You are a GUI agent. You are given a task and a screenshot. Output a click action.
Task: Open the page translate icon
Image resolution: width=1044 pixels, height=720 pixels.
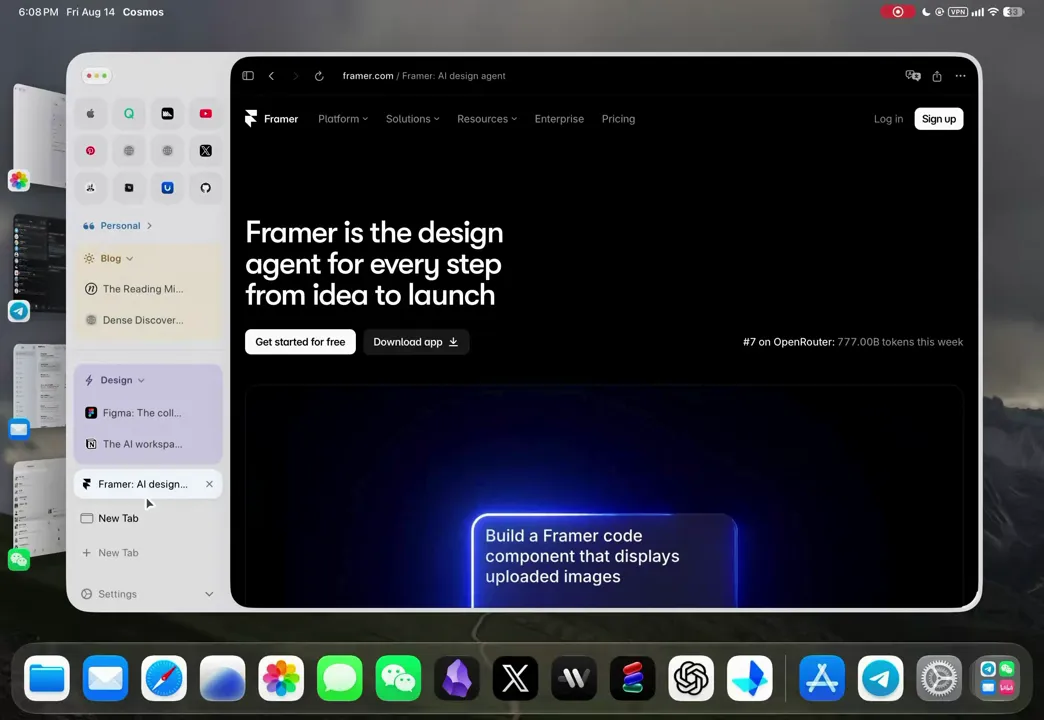tap(913, 76)
